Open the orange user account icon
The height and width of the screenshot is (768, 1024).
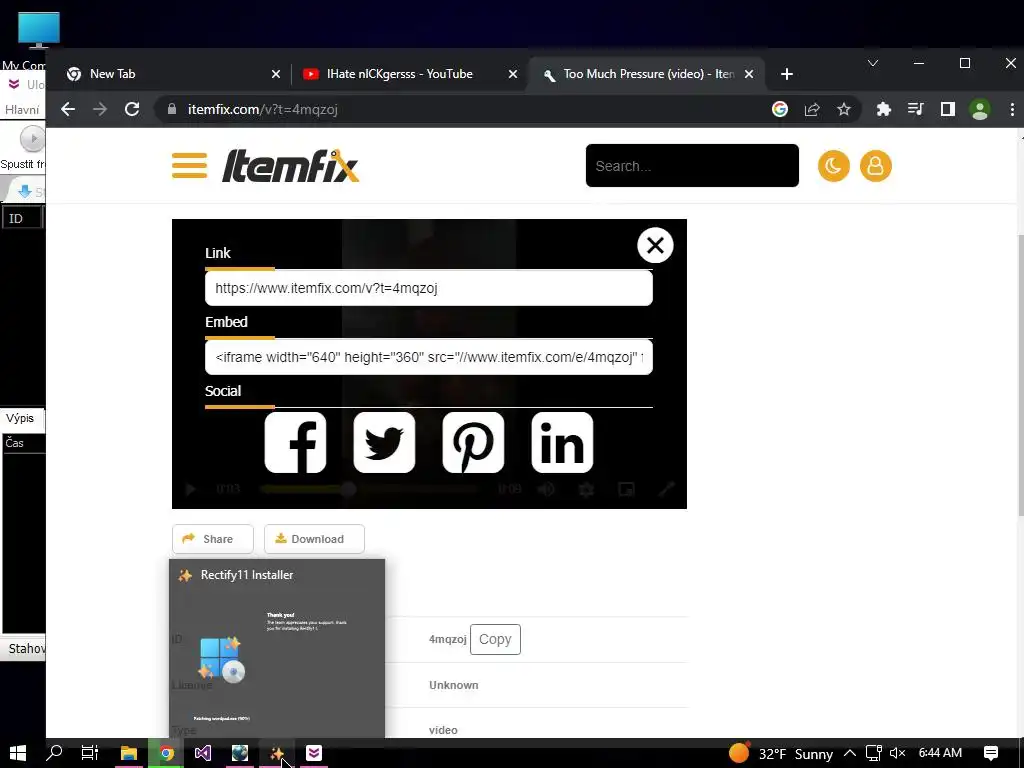[875, 166]
